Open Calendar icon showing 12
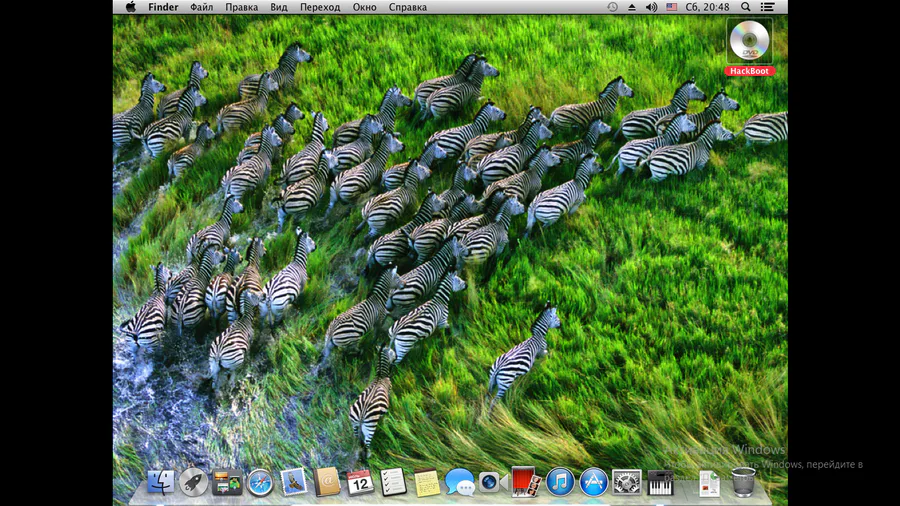 point(360,482)
